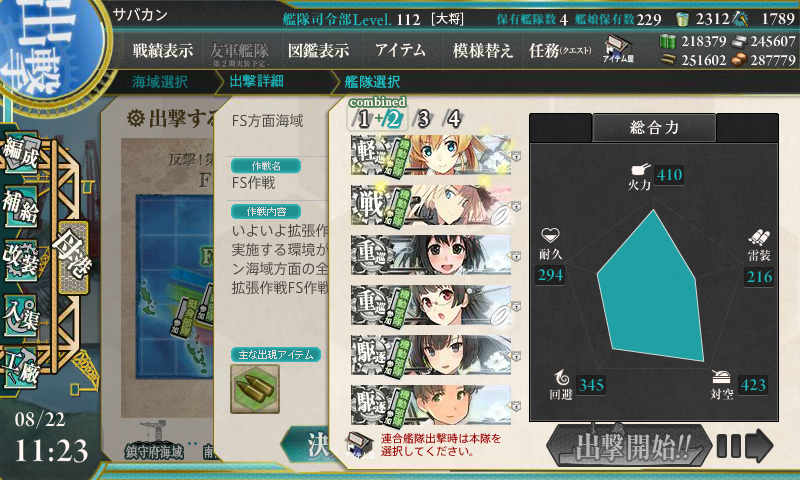
Task: Click the ammunition reward item icon
Action: (x=255, y=389)
